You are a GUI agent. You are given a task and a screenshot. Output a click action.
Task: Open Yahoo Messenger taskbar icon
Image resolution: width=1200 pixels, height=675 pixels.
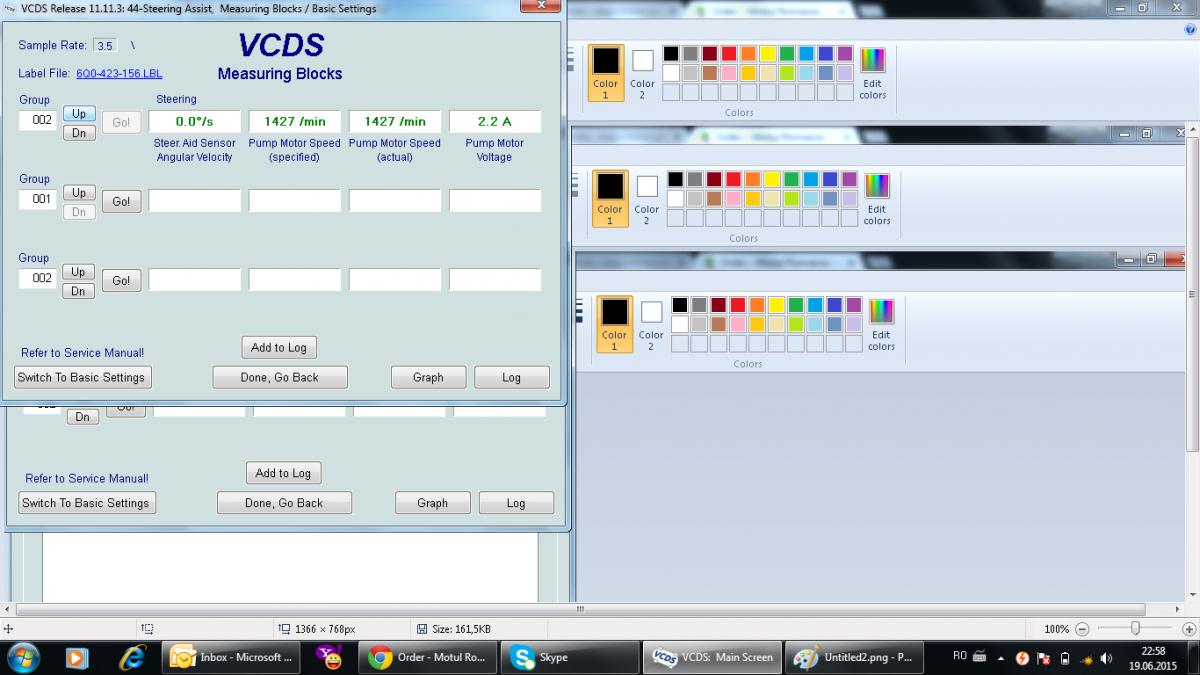click(x=330, y=657)
